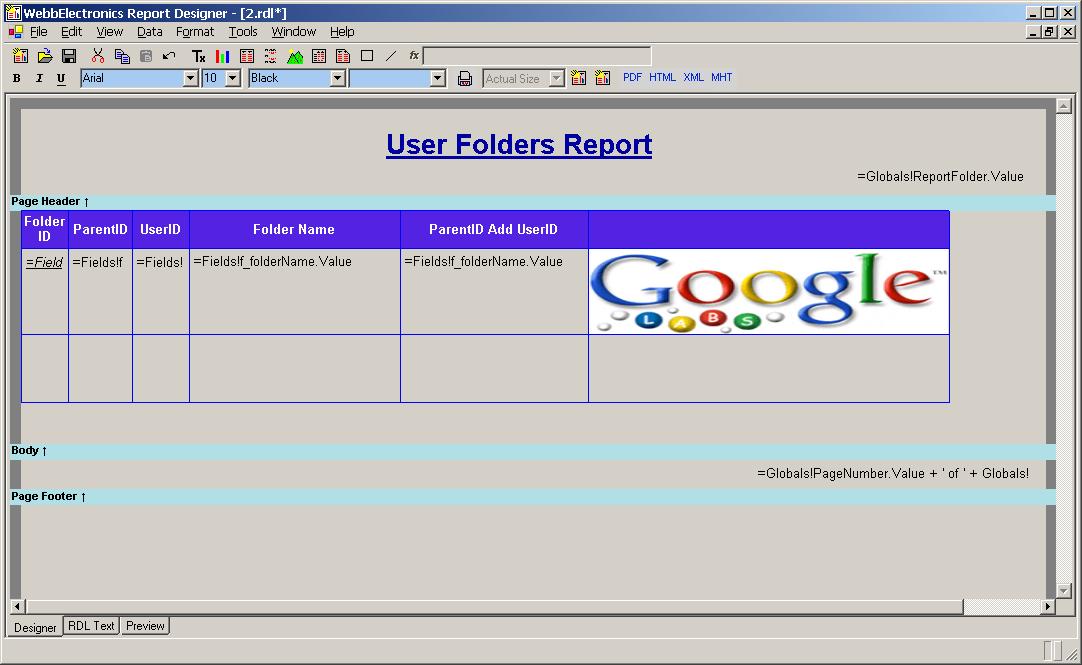Click the New Report icon
The width and height of the screenshot is (1082, 665).
20,56
